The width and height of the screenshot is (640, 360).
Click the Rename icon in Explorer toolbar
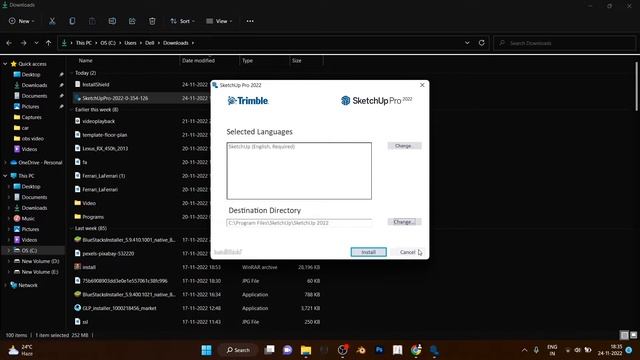pyautogui.click(x=112, y=21)
